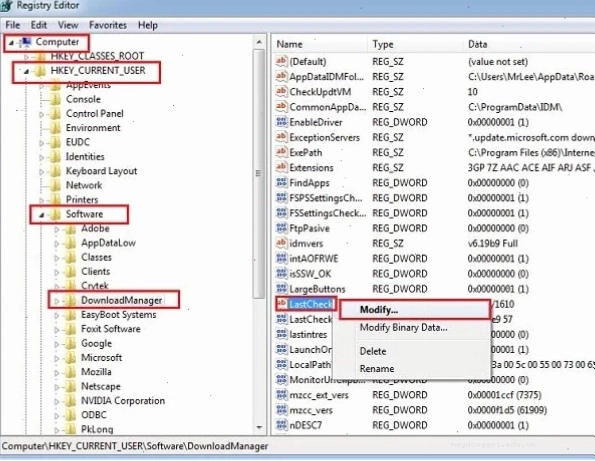595x461 pixels.
Task: Select the FSPSSettingsCh... value name
Action: click(x=326, y=198)
